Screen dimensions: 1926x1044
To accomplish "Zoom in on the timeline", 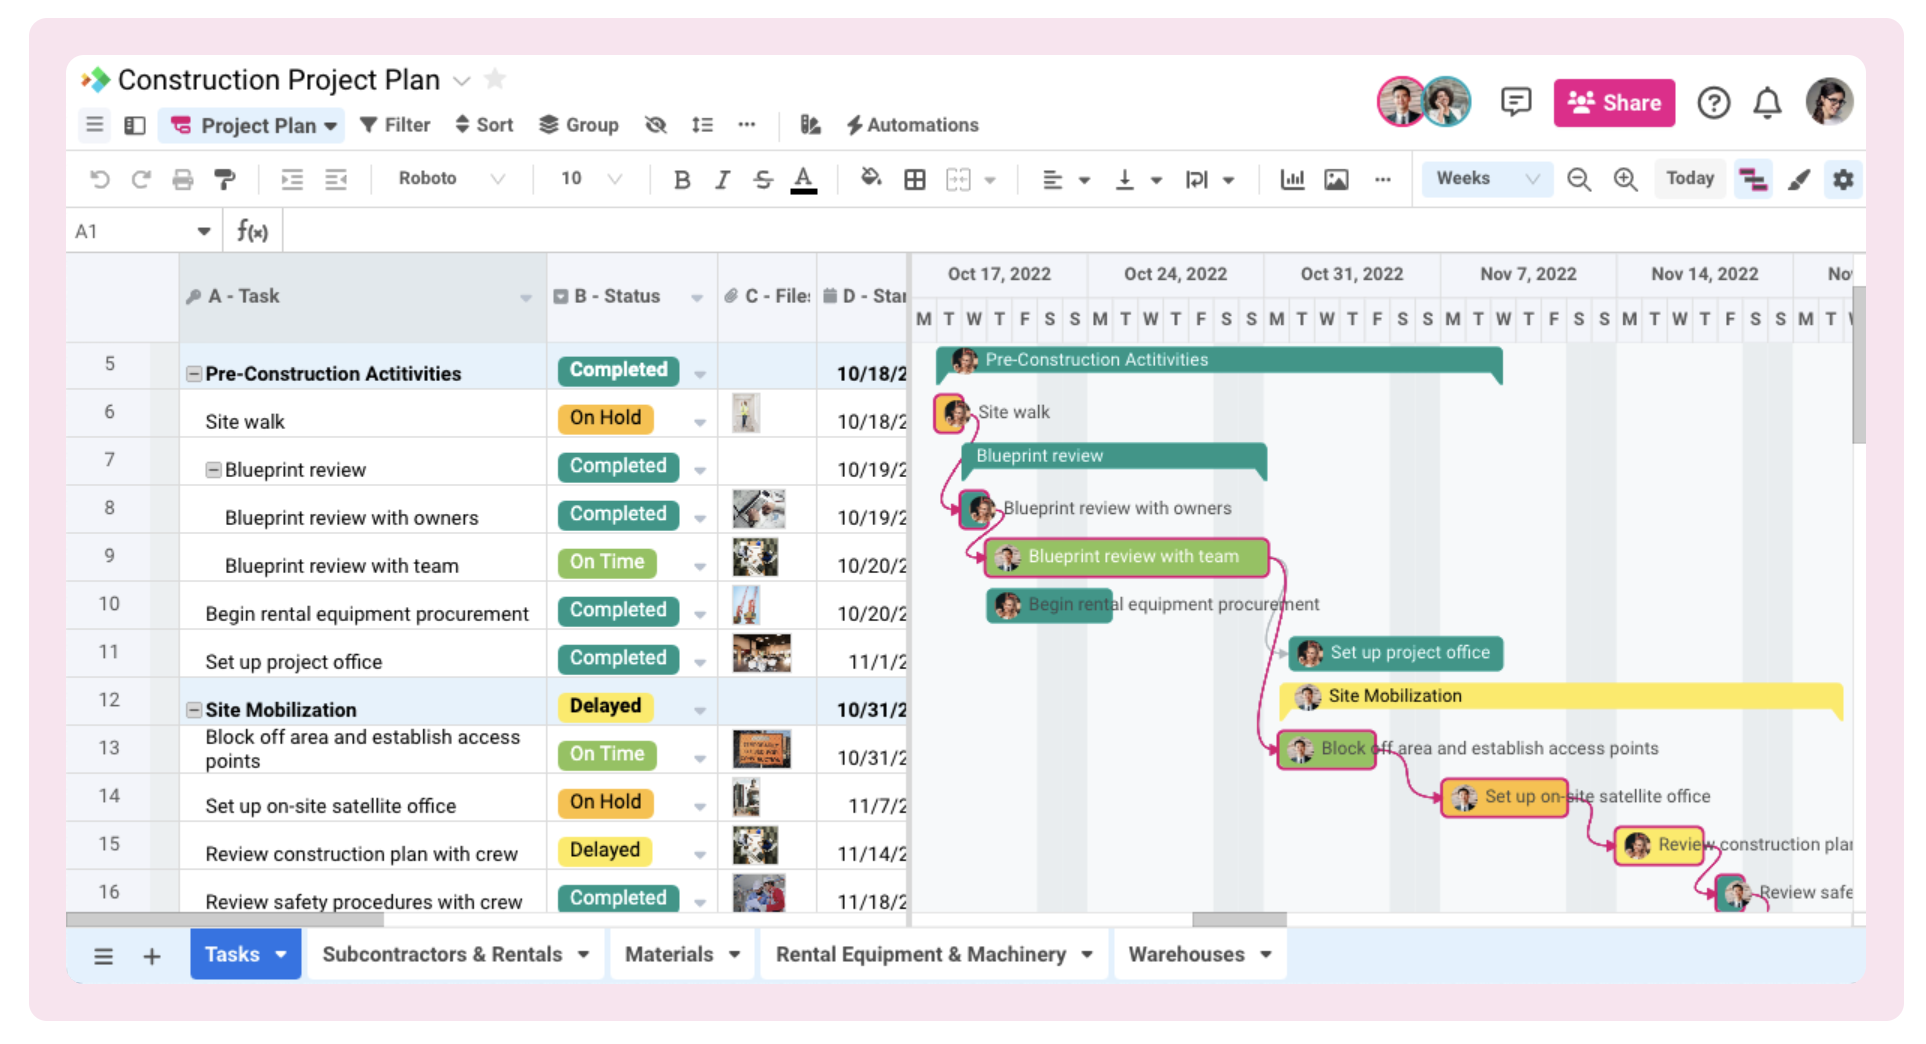I will click(1624, 179).
